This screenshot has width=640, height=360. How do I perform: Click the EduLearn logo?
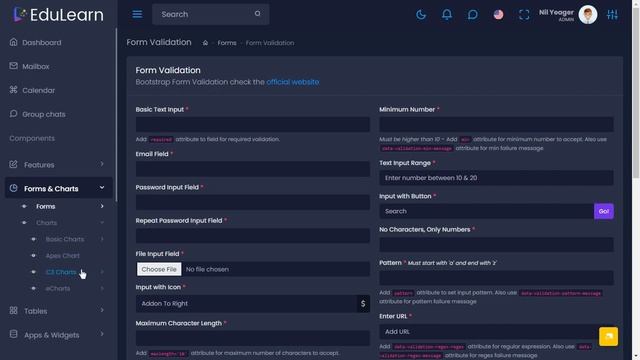pyautogui.click(x=58, y=15)
